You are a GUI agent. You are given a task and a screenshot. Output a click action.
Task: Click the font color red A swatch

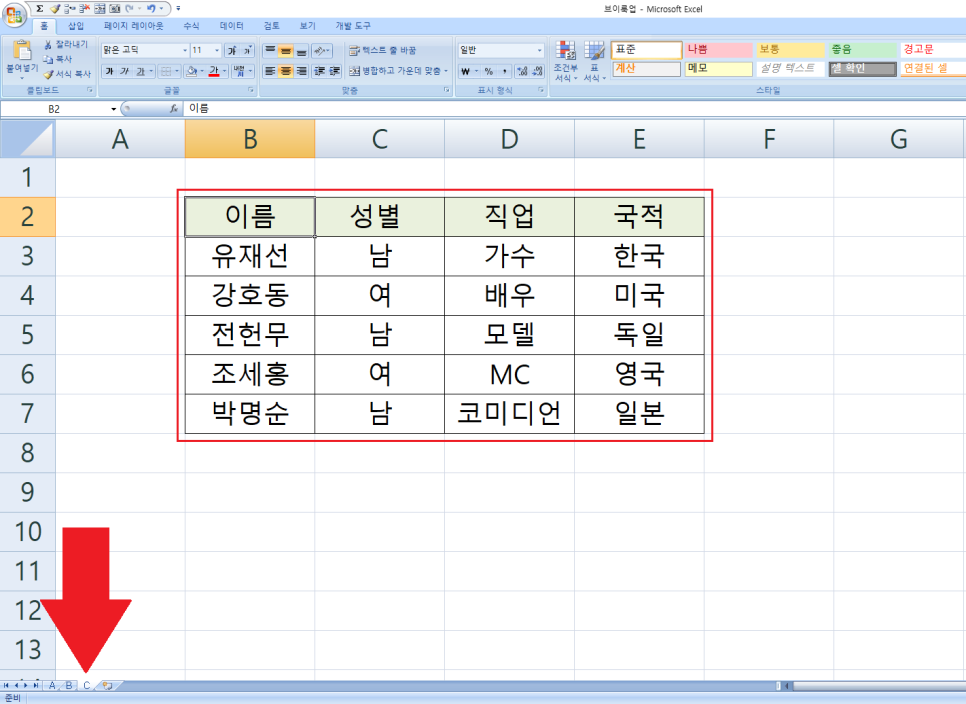213,71
